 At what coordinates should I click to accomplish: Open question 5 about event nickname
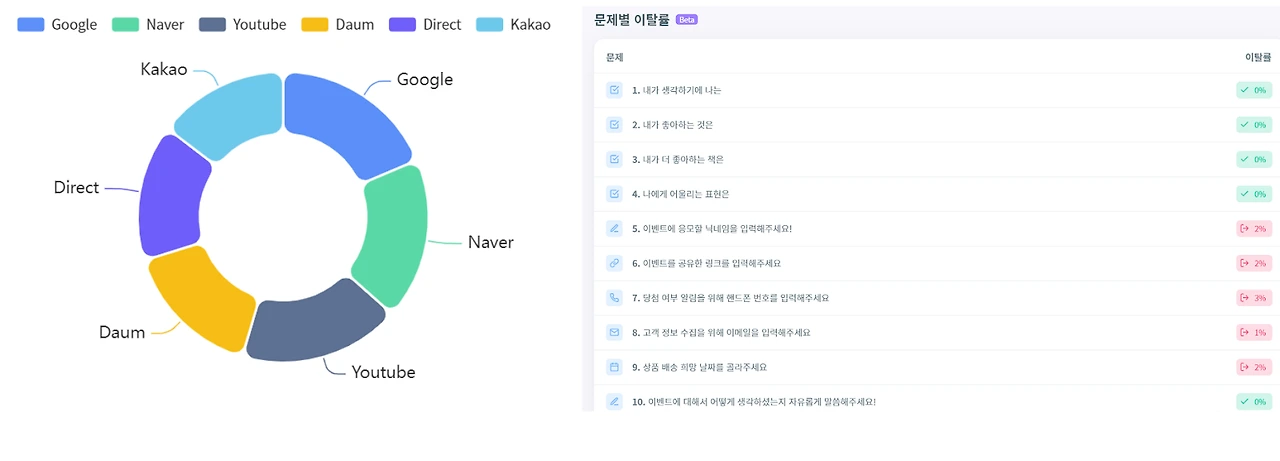click(x=712, y=229)
